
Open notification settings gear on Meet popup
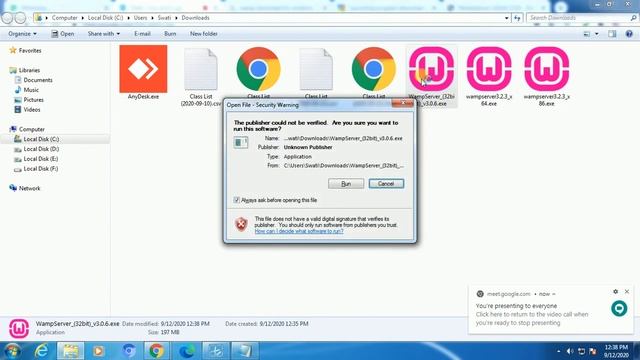point(616,291)
